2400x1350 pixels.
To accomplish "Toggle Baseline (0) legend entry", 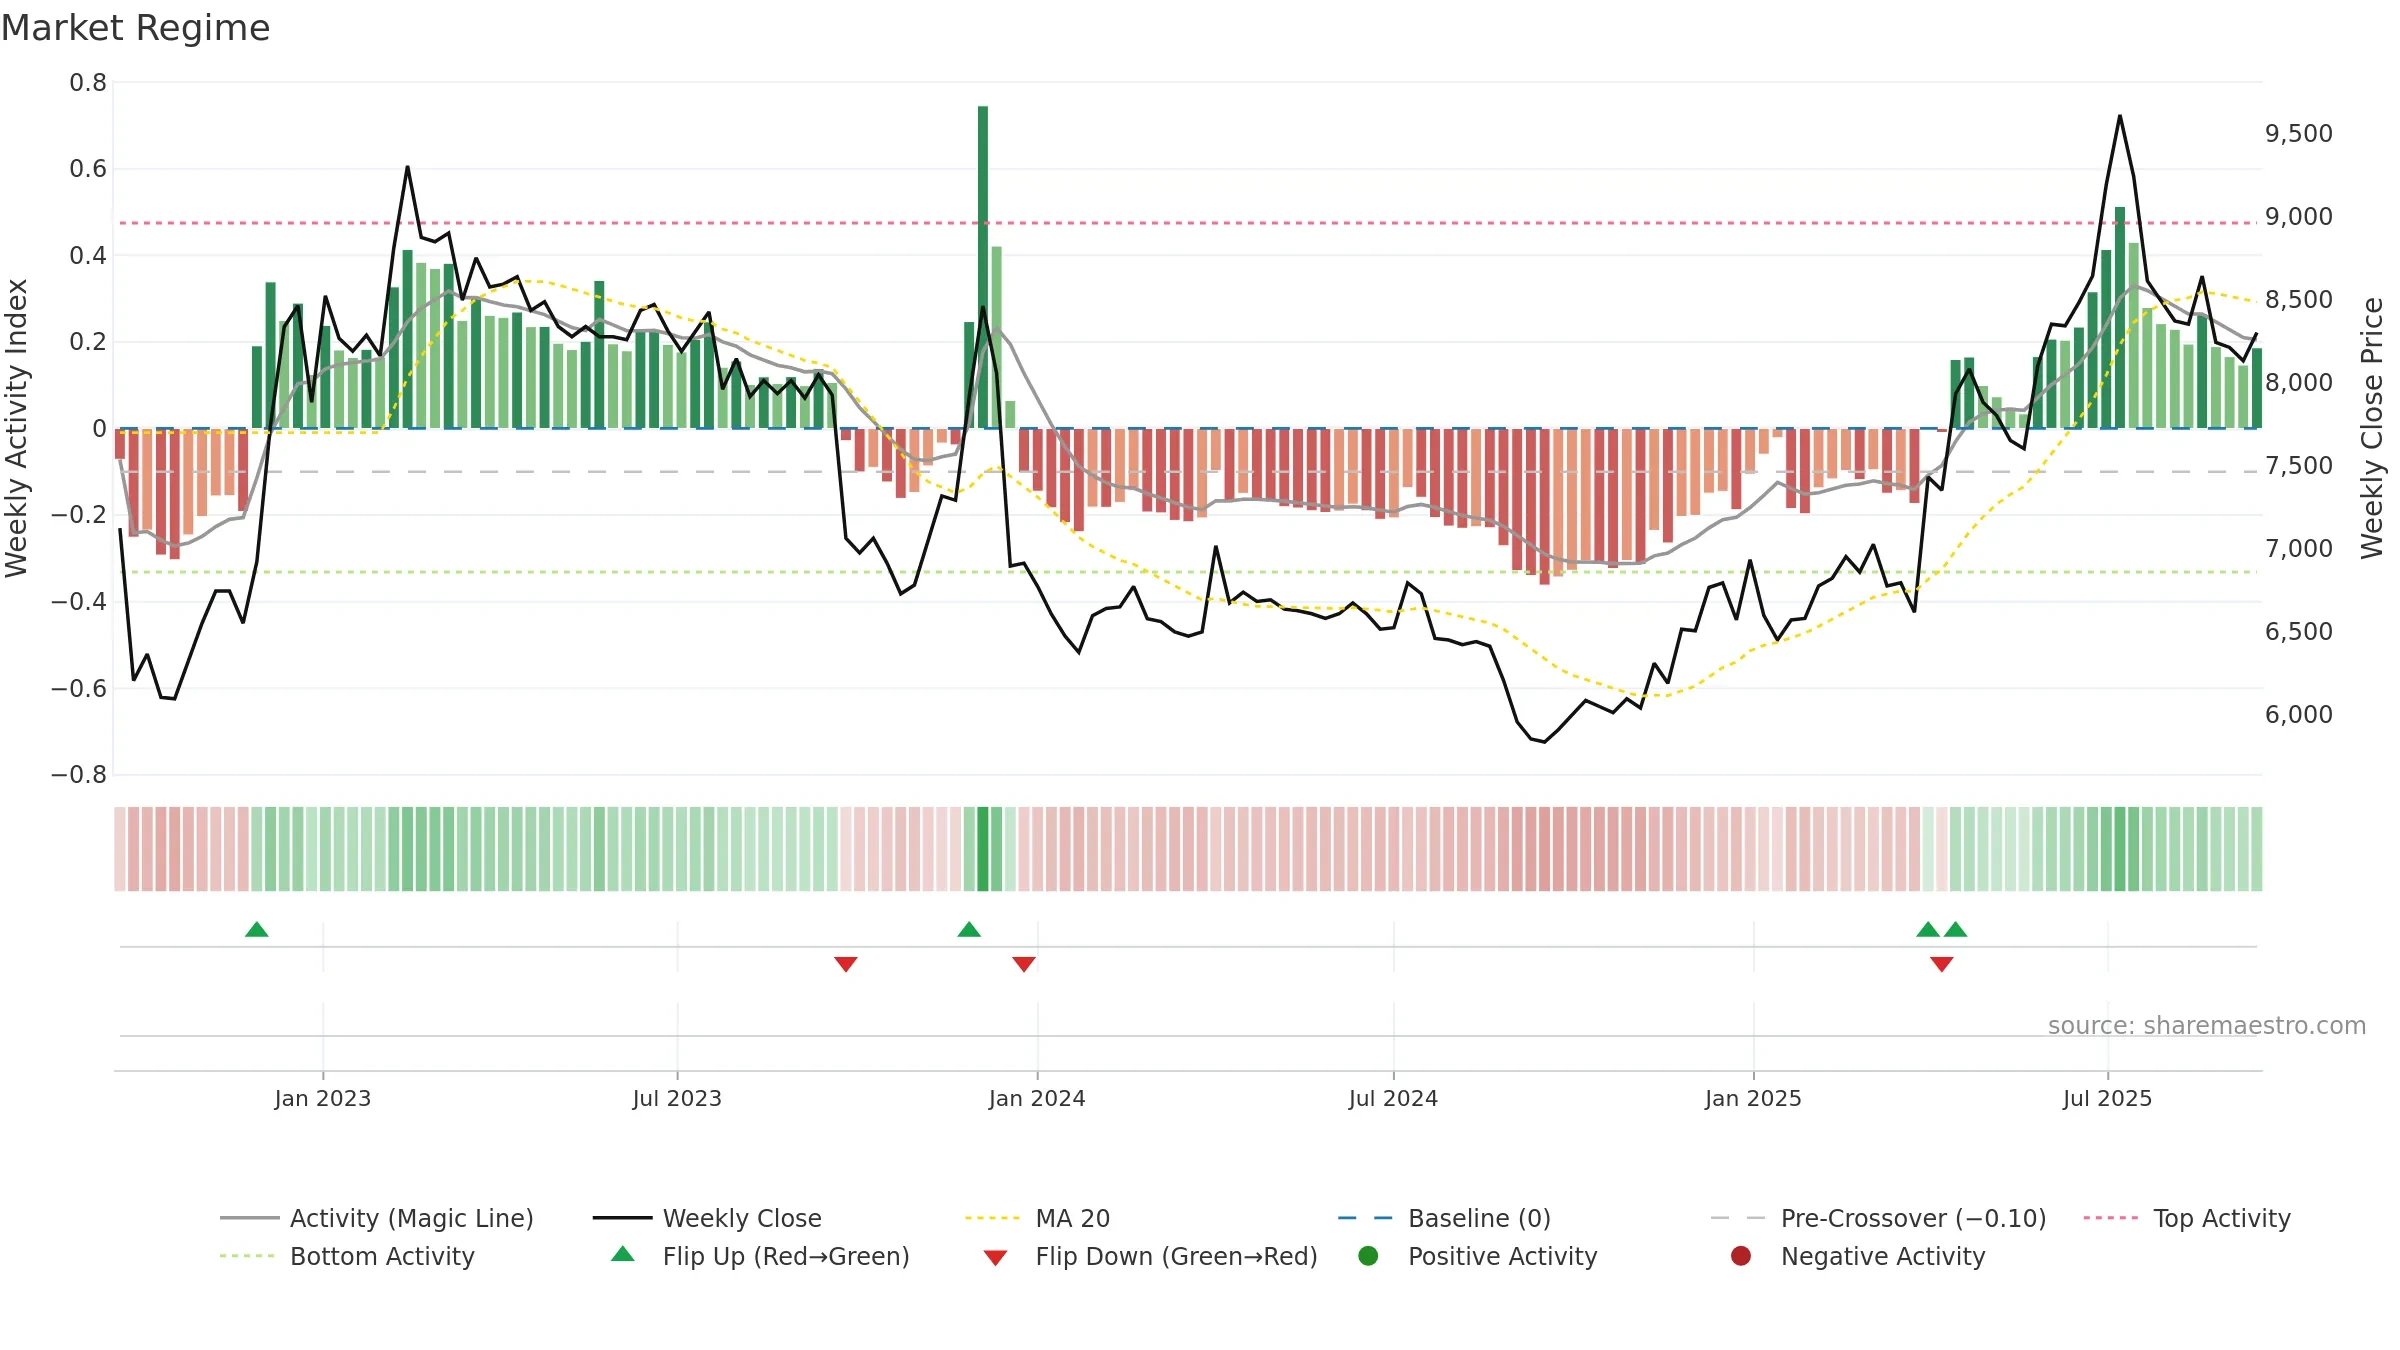I will click(x=1444, y=1218).
